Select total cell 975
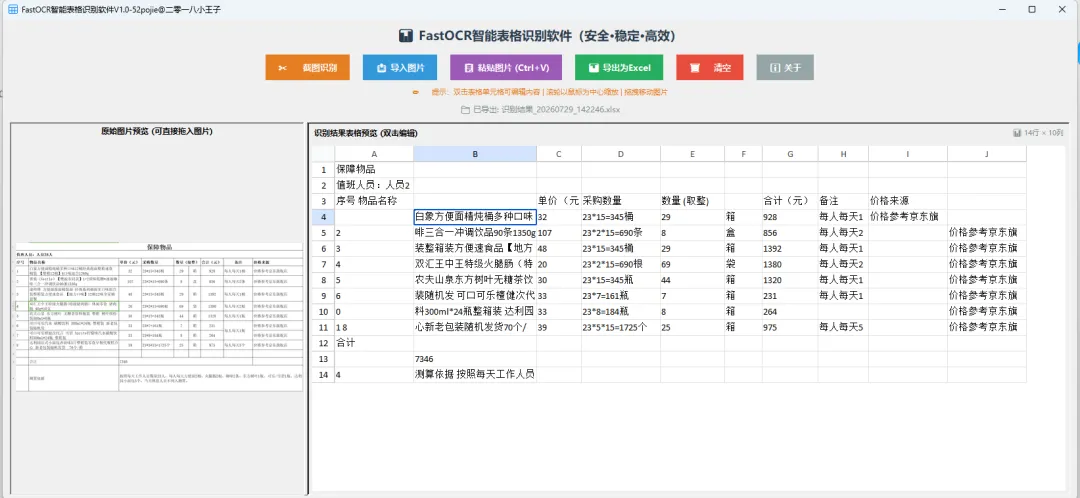Viewport: 1080px width, 498px height. [790, 327]
